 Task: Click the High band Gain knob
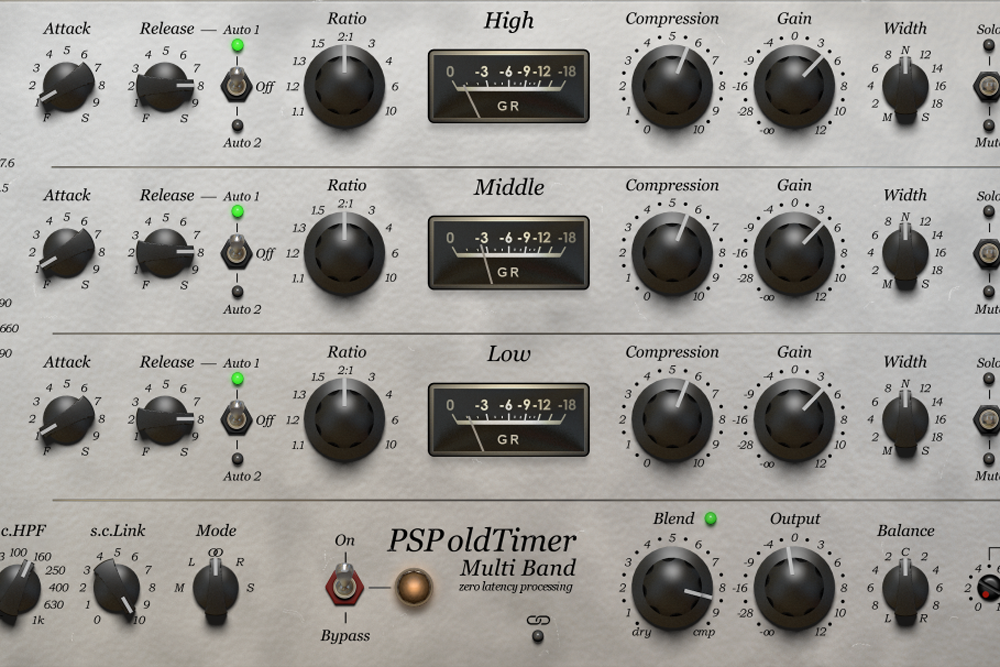(x=794, y=86)
